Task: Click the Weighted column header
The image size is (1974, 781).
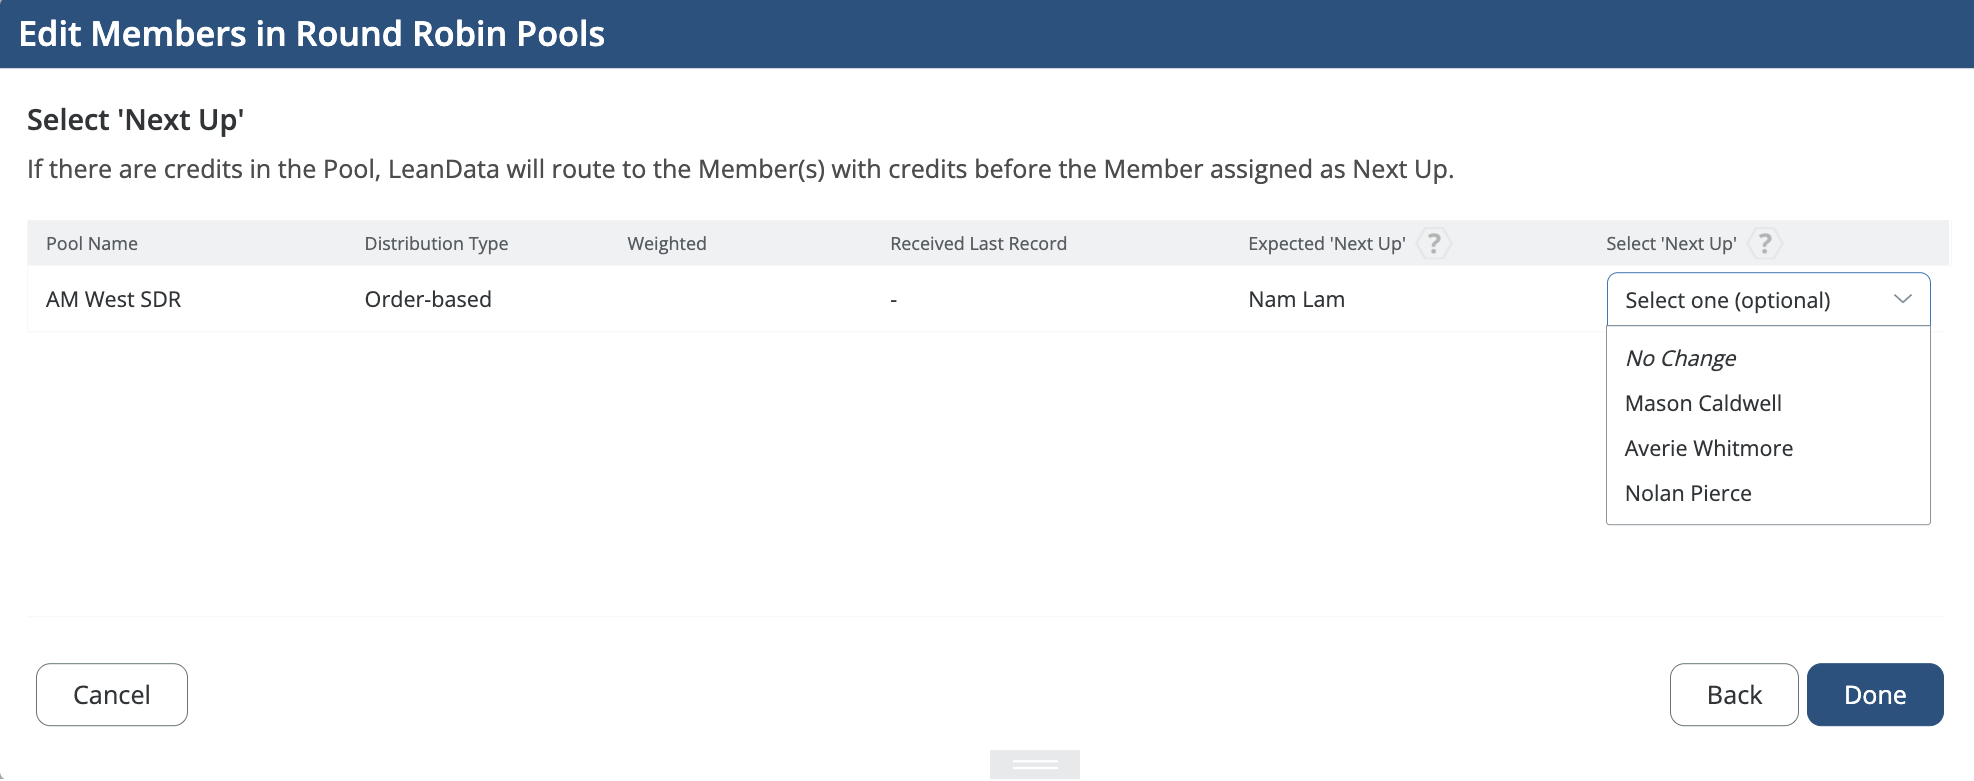Action: pos(666,243)
